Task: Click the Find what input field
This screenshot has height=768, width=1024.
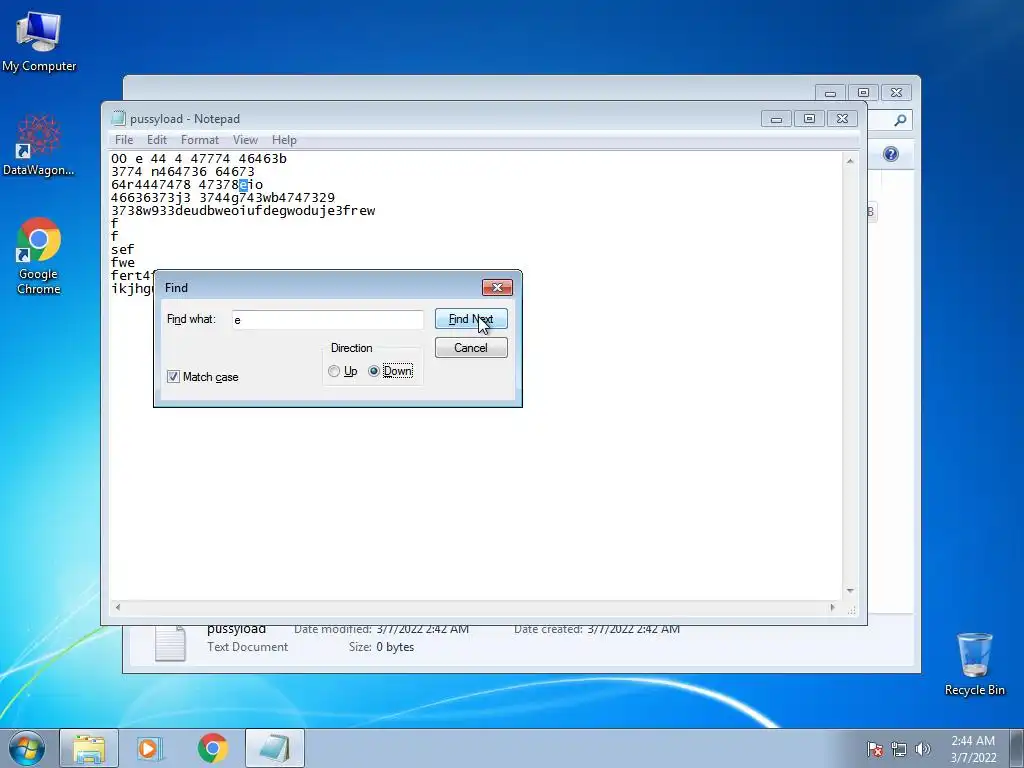Action: click(x=328, y=319)
